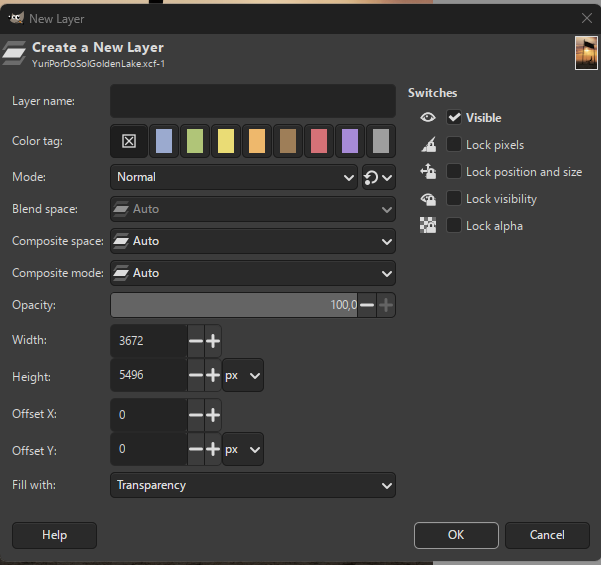Enable Lock pixels checkbox

click(455, 145)
